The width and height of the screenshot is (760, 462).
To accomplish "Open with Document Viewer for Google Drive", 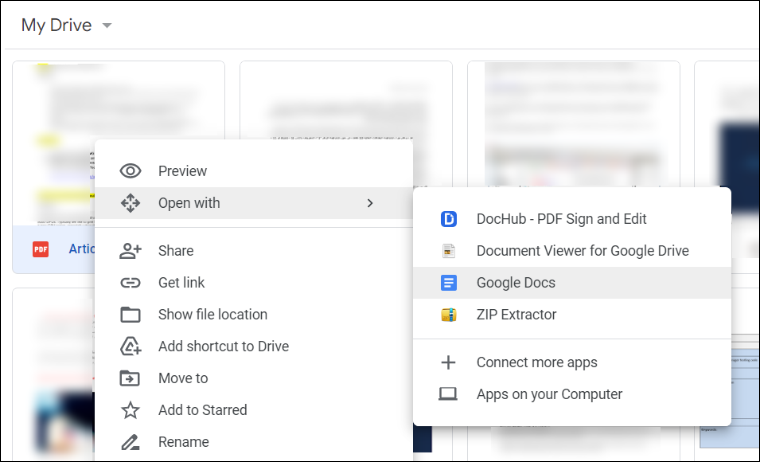I will tap(572, 251).
